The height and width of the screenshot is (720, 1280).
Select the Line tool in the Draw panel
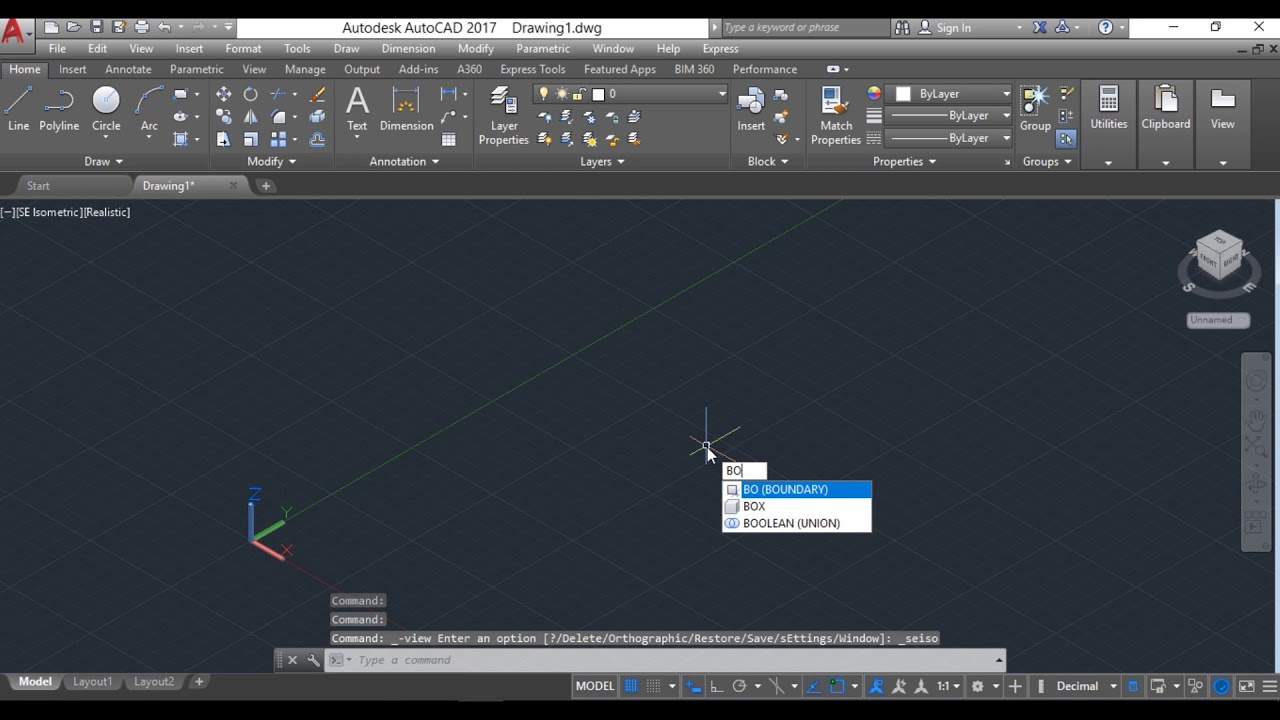coord(18,108)
